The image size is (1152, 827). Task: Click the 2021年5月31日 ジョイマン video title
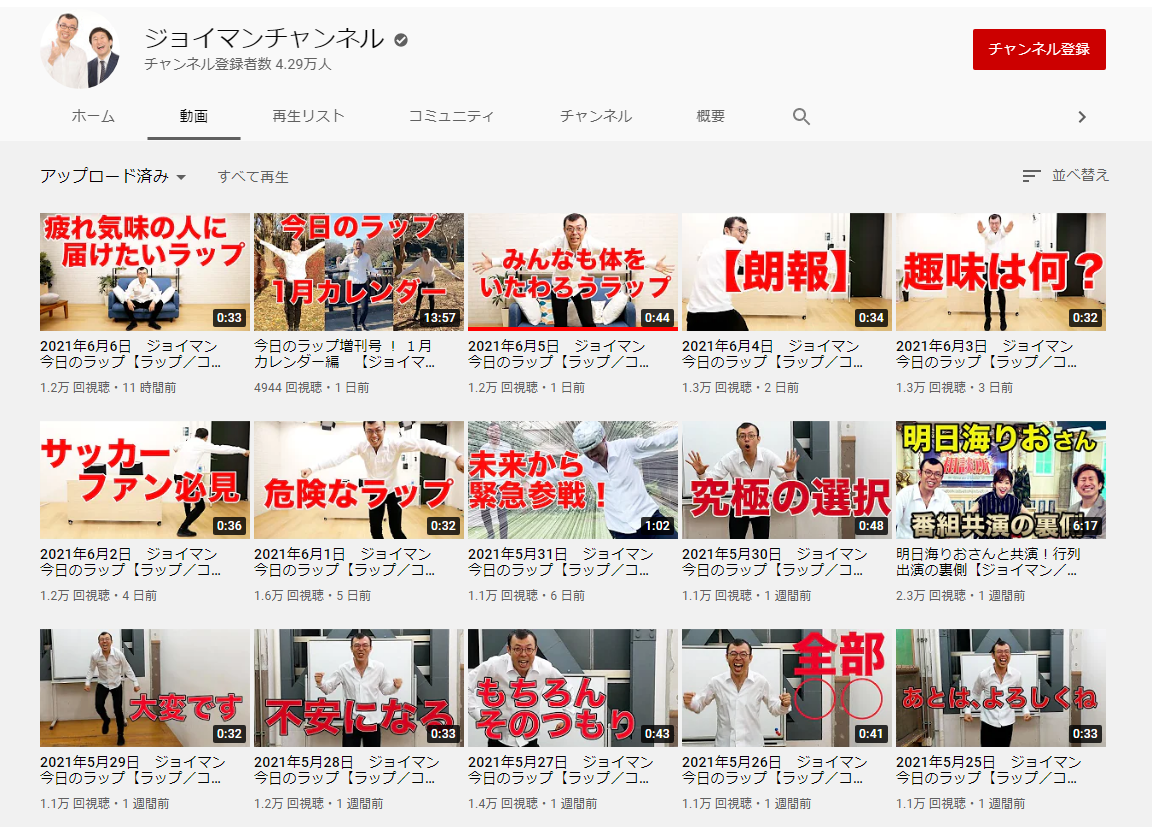point(561,562)
